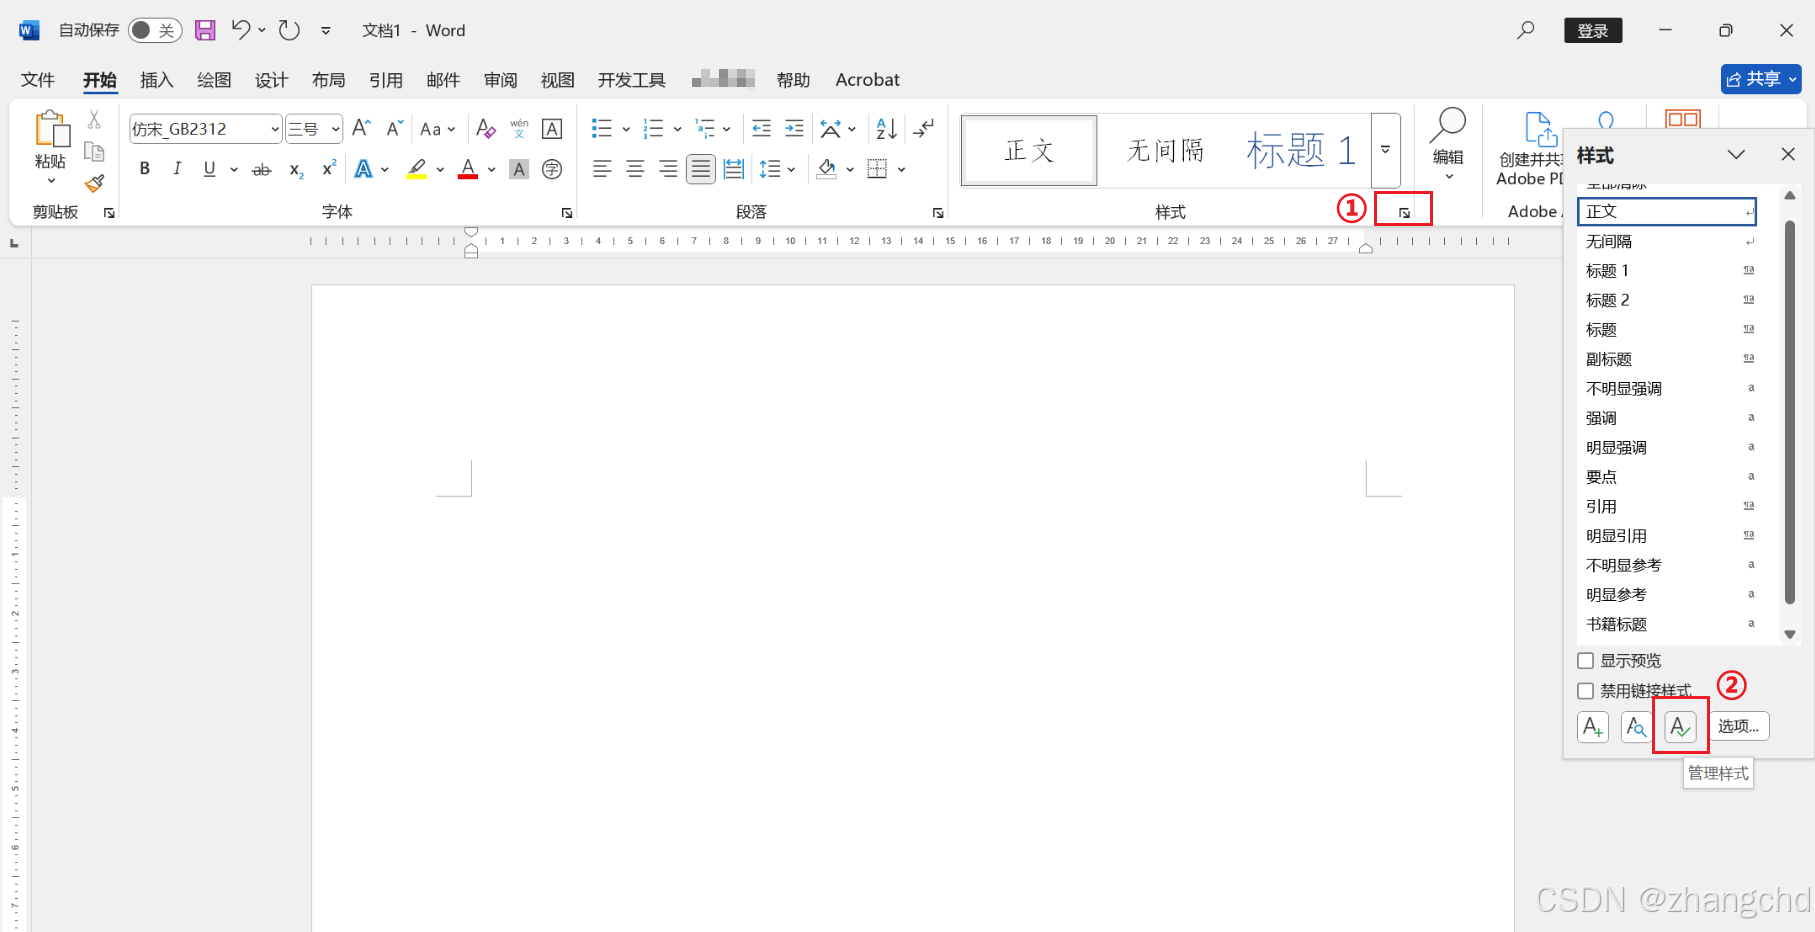This screenshot has height=932, width=1815.
Task: Click the phonetic guide wén icon
Action: click(519, 128)
